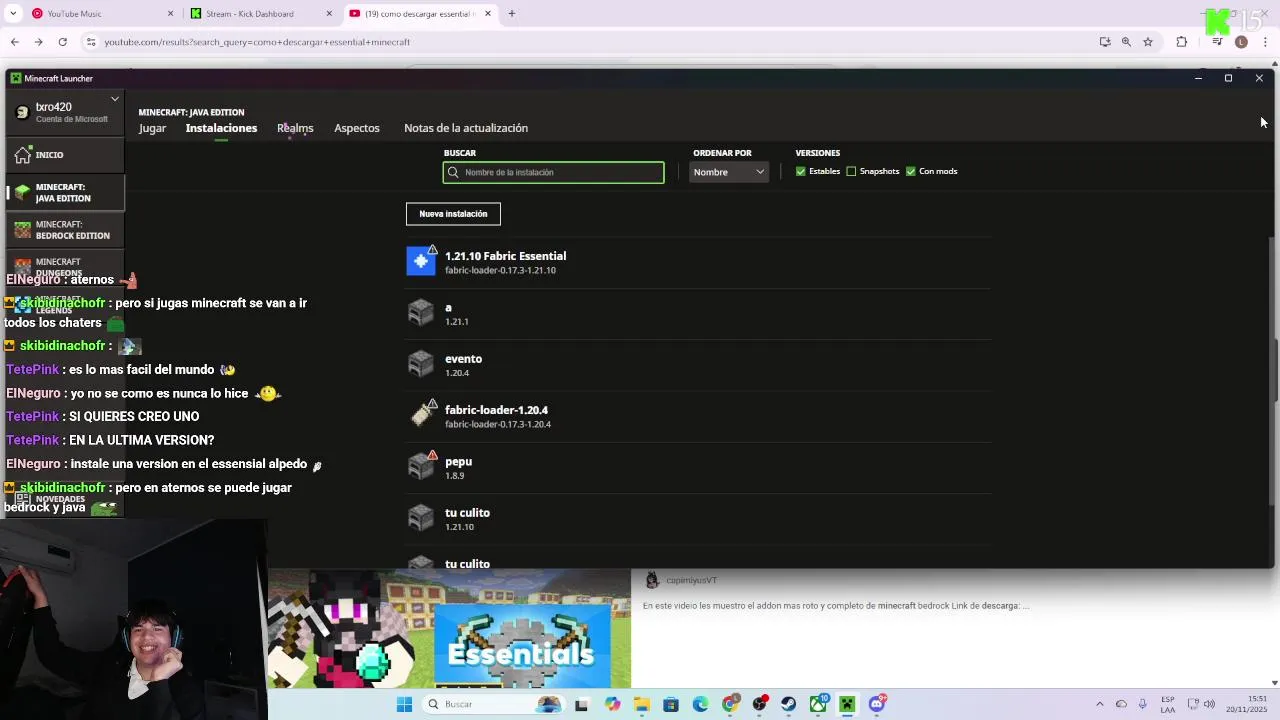Click the Bedrock Edition block sidebar icon
The image size is (1280, 720).
[x=23, y=229]
